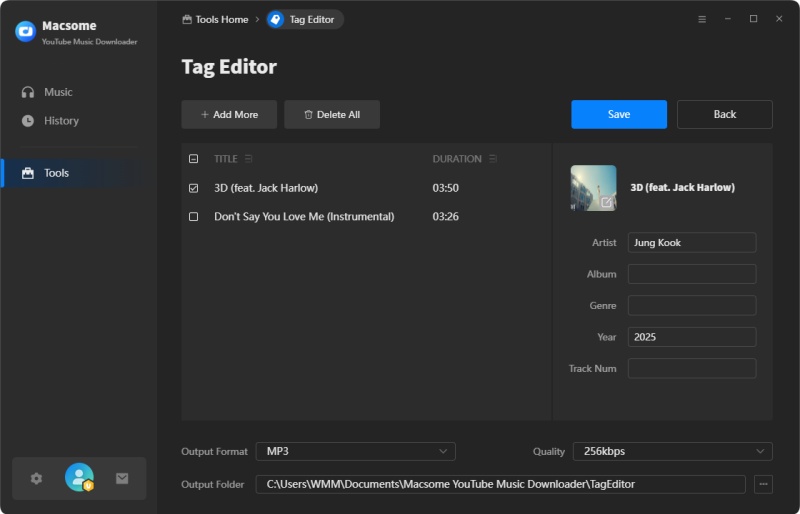Click the edit cover icon on artwork
800x514 pixels.
click(x=606, y=202)
